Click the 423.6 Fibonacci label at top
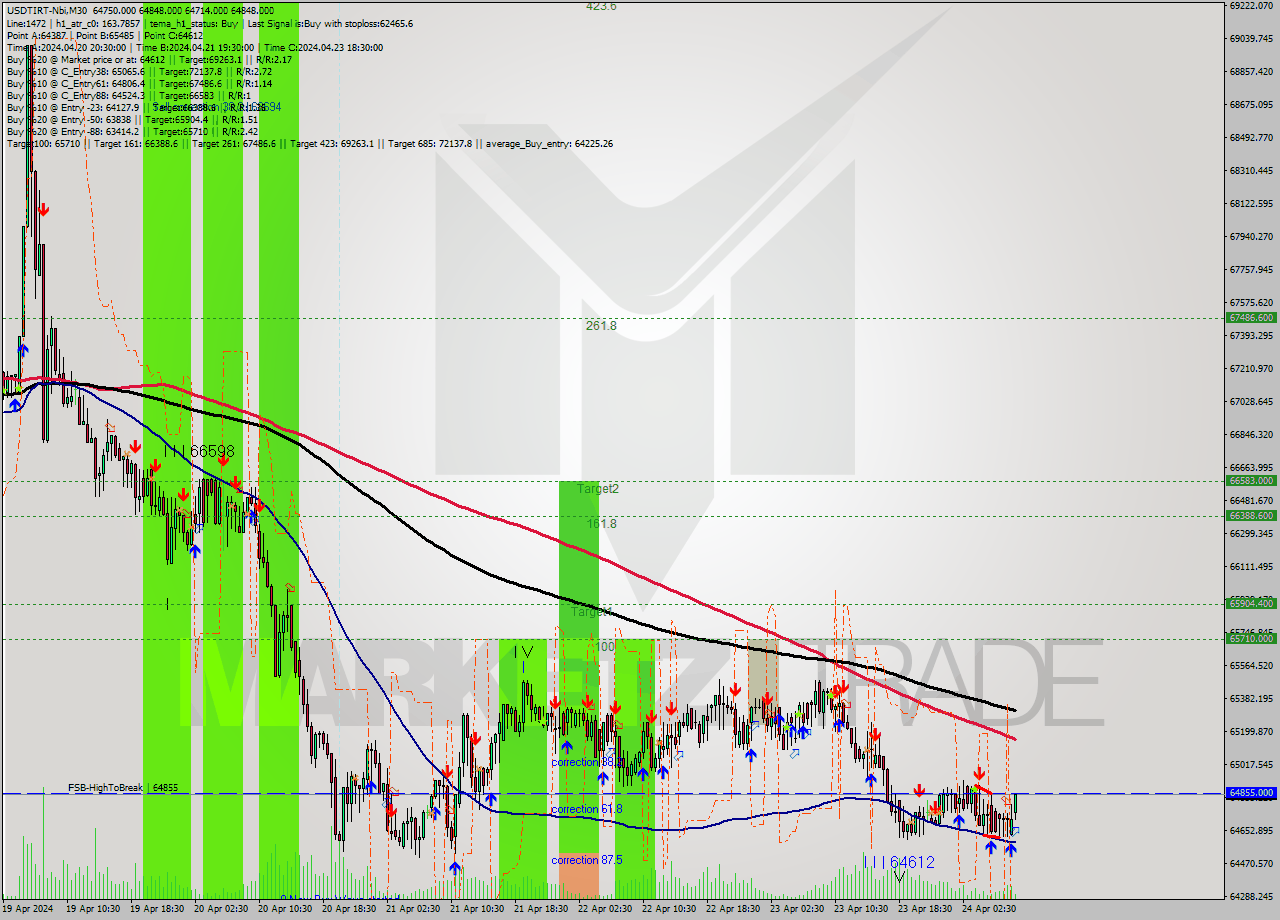This screenshot has width=1280, height=920. [x=601, y=6]
